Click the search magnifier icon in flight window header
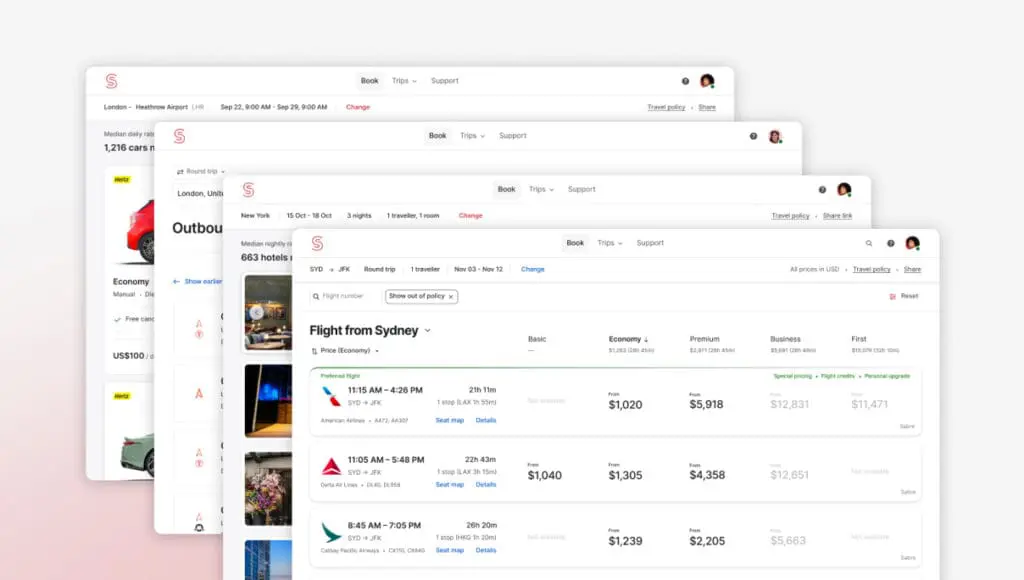The width and height of the screenshot is (1024, 580). pyautogui.click(x=868, y=243)
